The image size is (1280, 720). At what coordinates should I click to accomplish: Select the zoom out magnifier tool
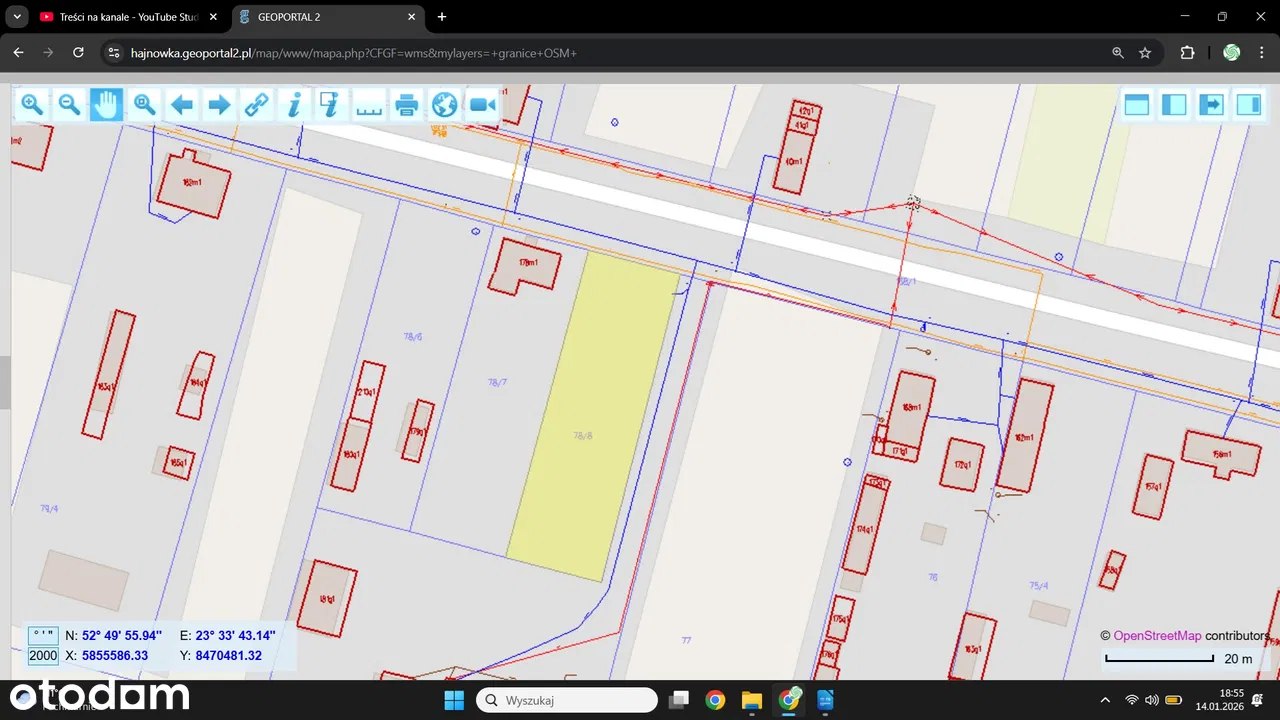[69, 105]
